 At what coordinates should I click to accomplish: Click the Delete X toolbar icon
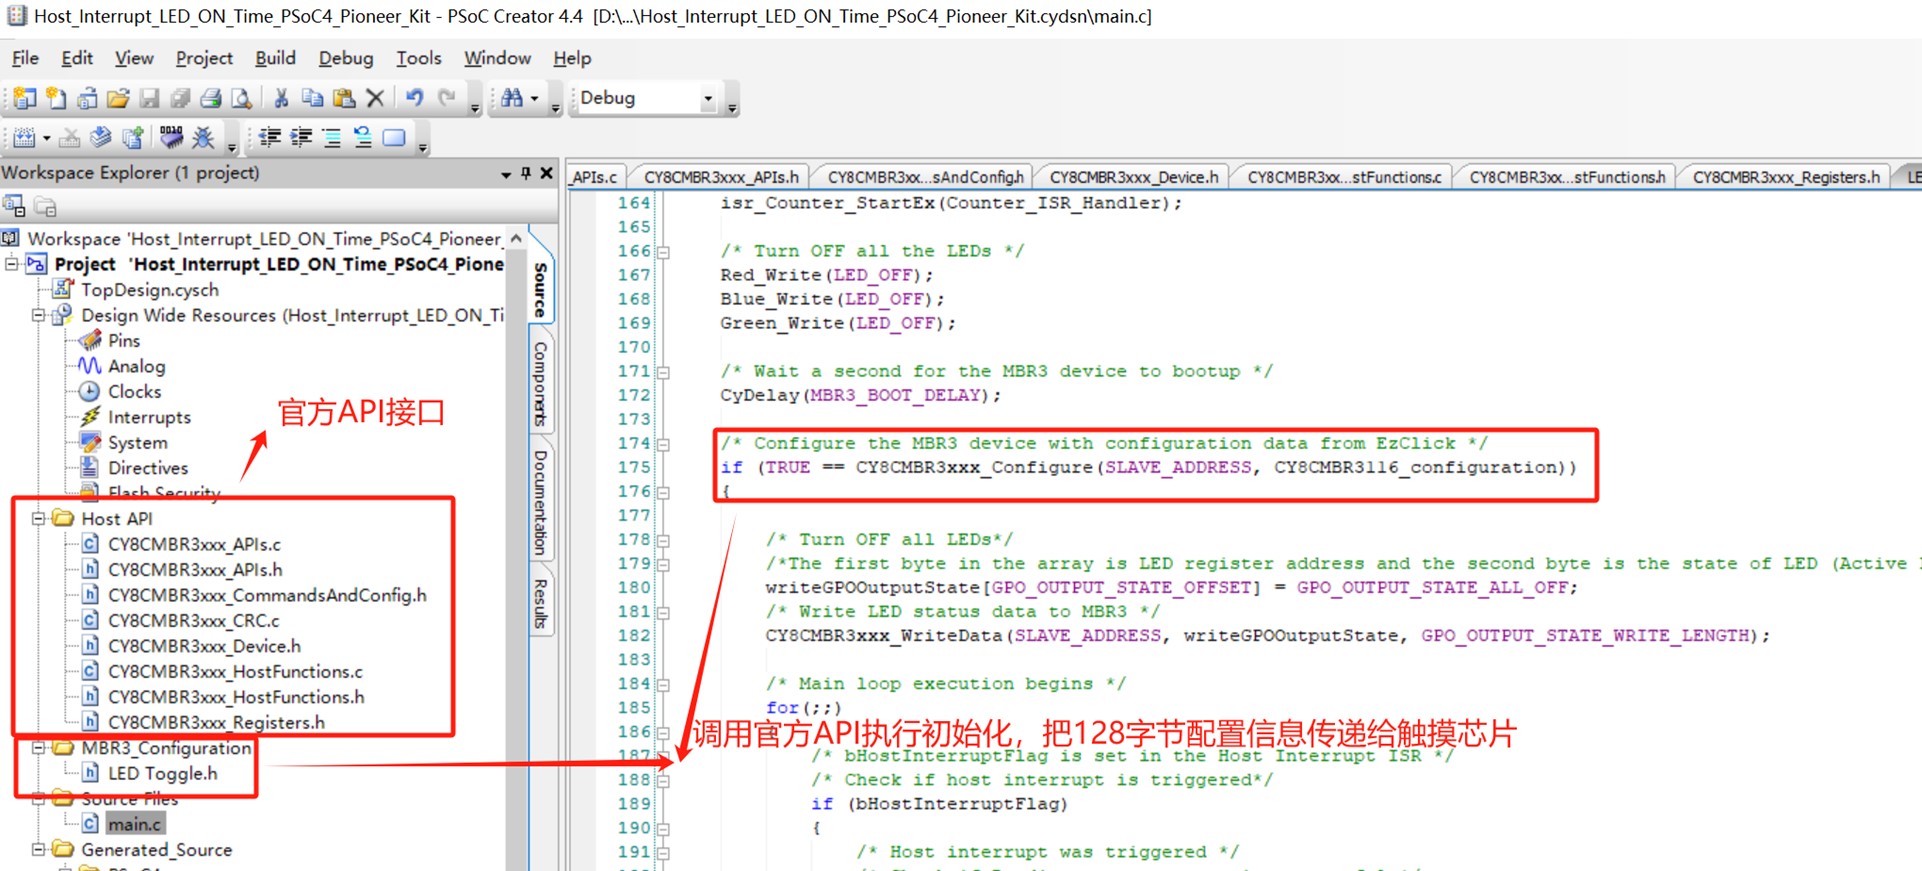pos(375,98)
